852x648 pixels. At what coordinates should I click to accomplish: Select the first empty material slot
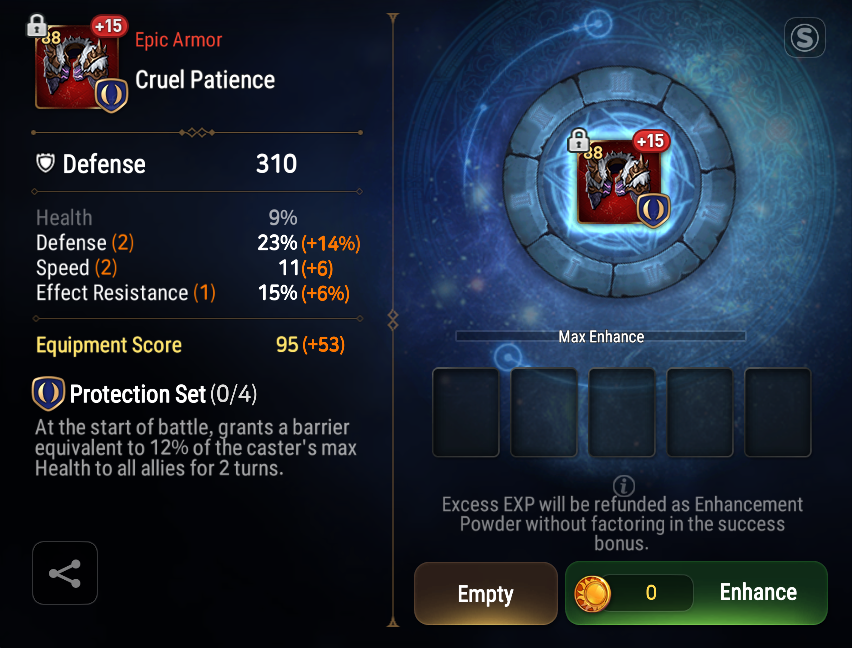pyautogui.click(x=466, y=412)
